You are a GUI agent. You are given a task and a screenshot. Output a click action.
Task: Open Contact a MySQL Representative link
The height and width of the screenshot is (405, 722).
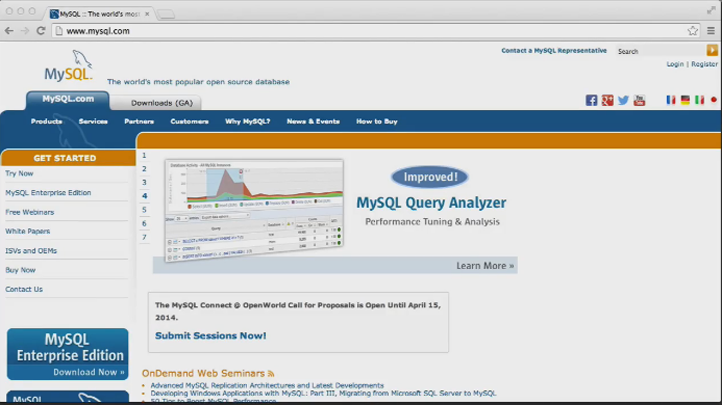pyautogui.click(x=554, y=51)
